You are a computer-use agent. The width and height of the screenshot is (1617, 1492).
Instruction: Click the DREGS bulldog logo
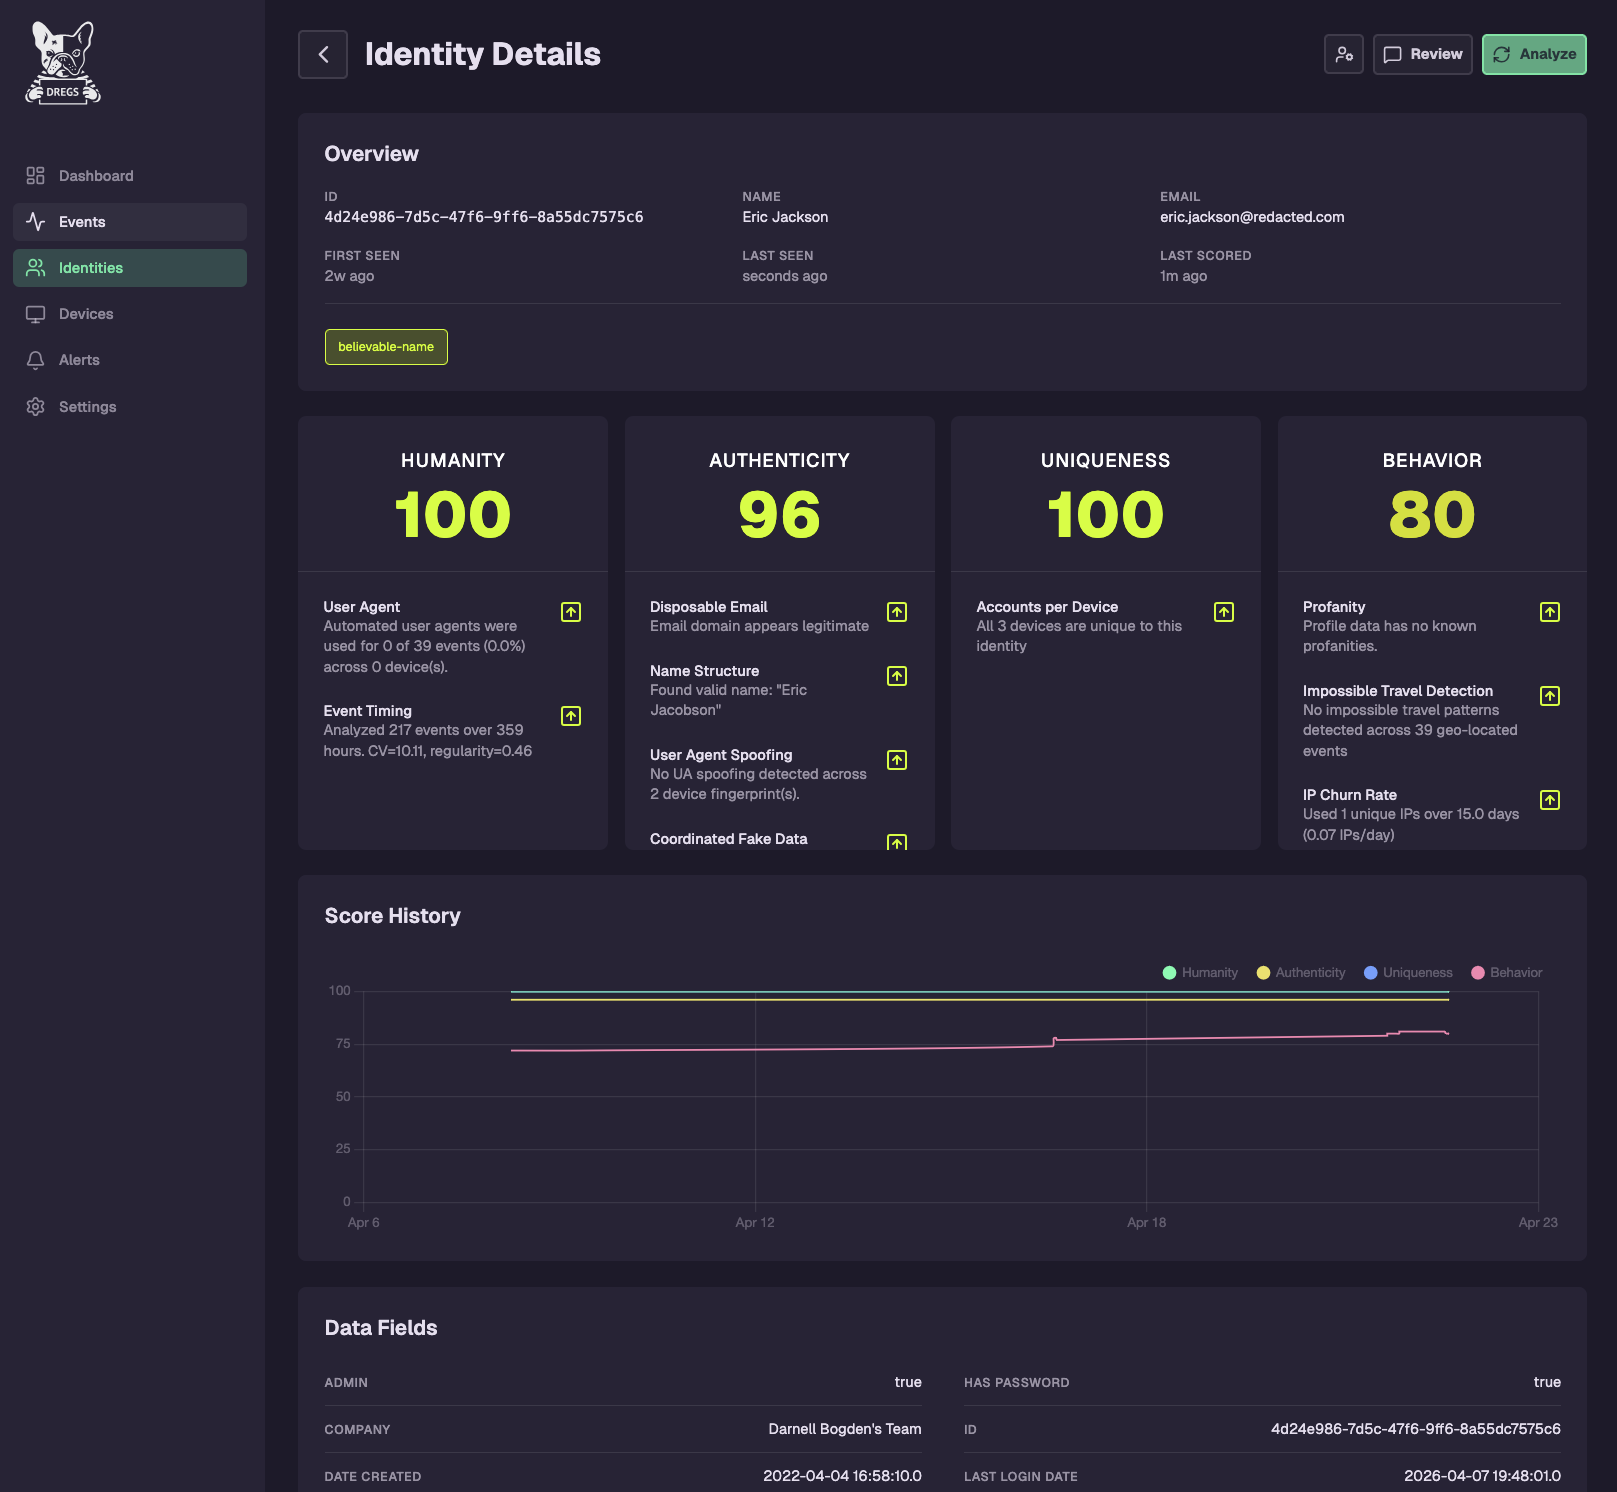coord(63,63)
